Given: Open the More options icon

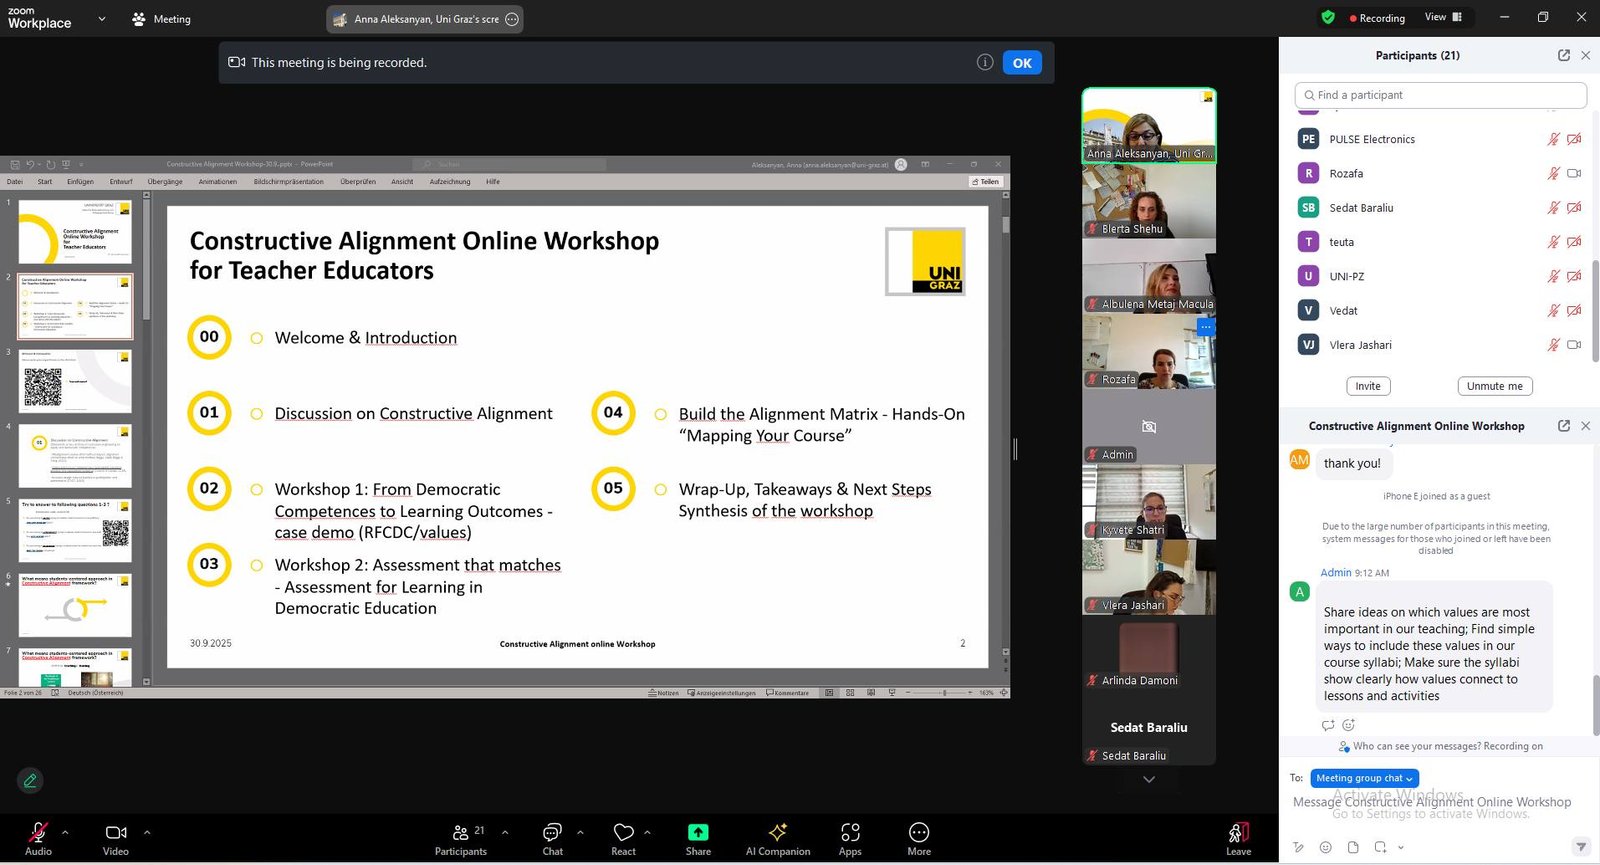Looking at the screenshot, I should [x=918, y=833].
